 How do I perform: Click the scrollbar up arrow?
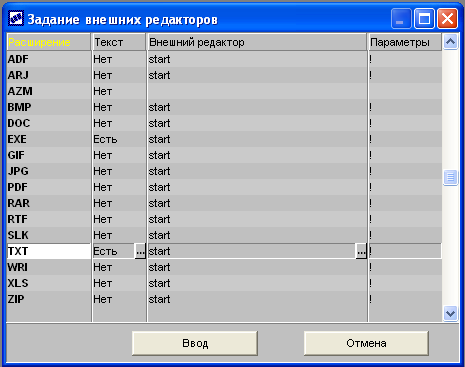pos(450,42)
